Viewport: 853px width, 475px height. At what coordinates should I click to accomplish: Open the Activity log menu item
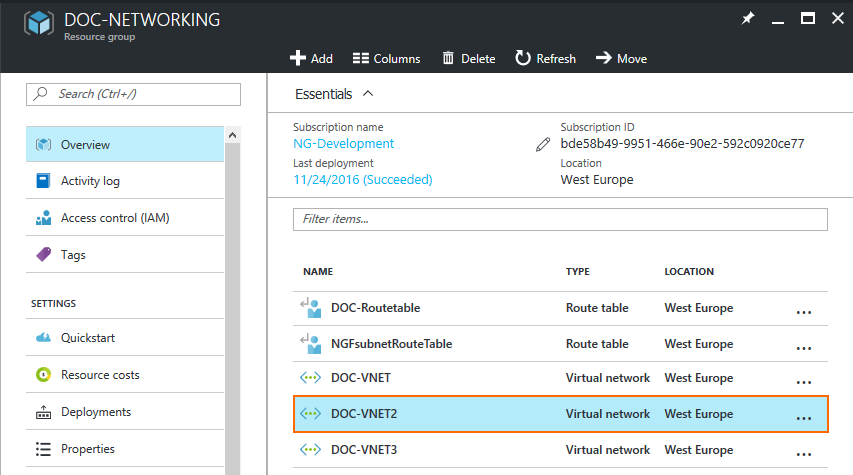pyautogui.click(x=125, y=181)
